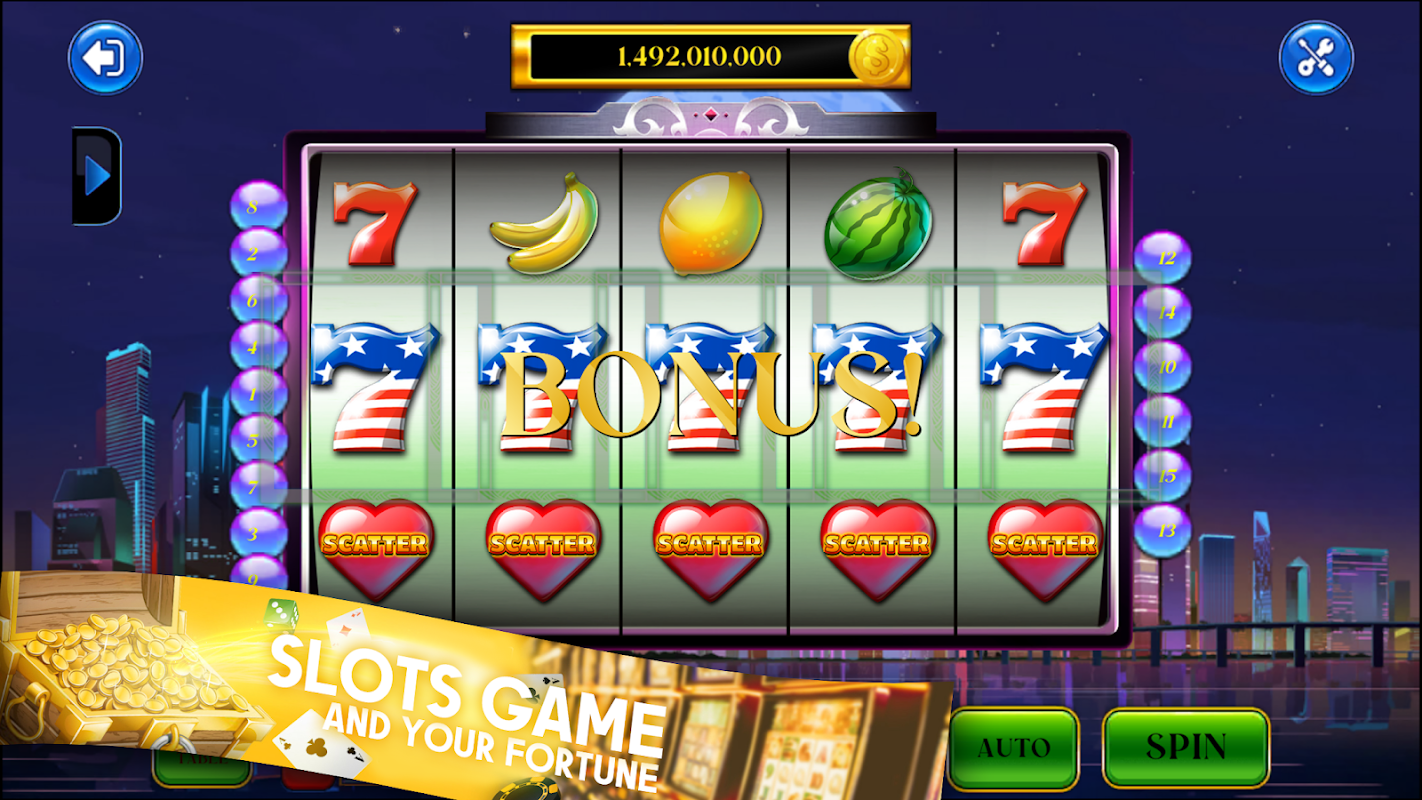Select payline orb number 14
This screenshot has height=800, width=1422.
[x=1162, y=313]
